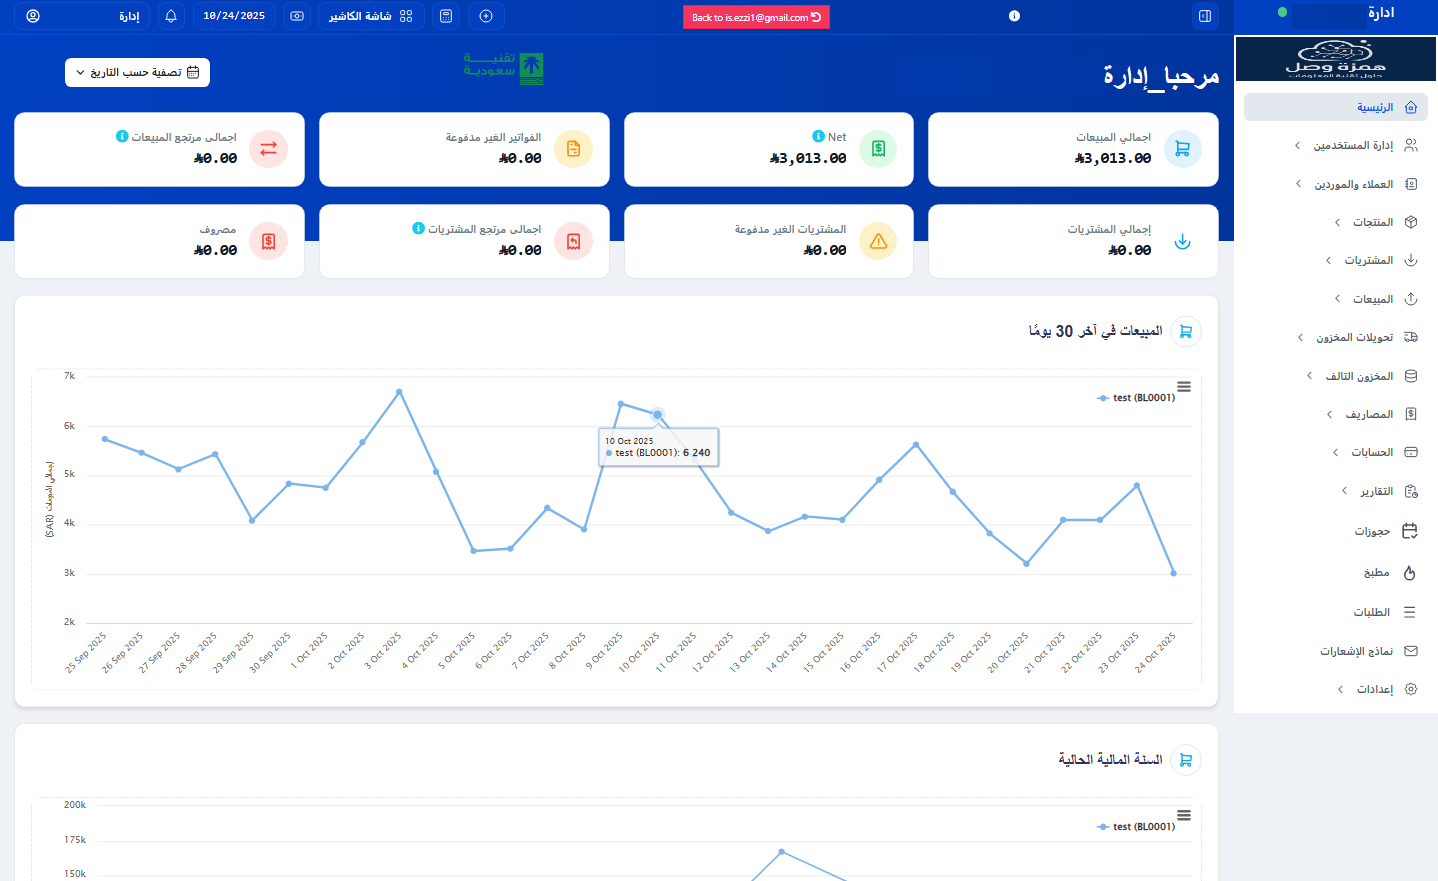Click the notifications bell icon
1438x881 pixels.
(171, 16)
